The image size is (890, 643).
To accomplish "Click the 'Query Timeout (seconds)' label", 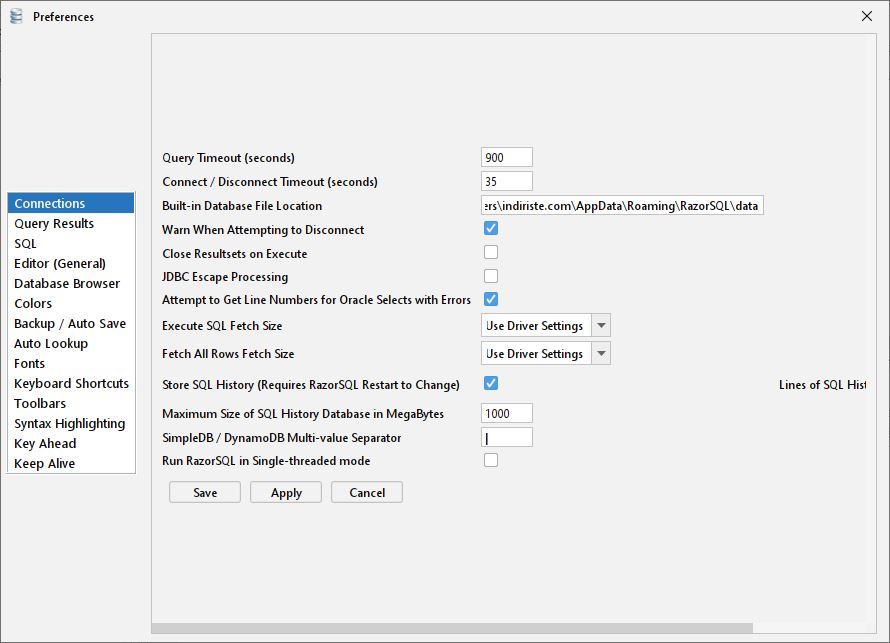I will [228, 158].
